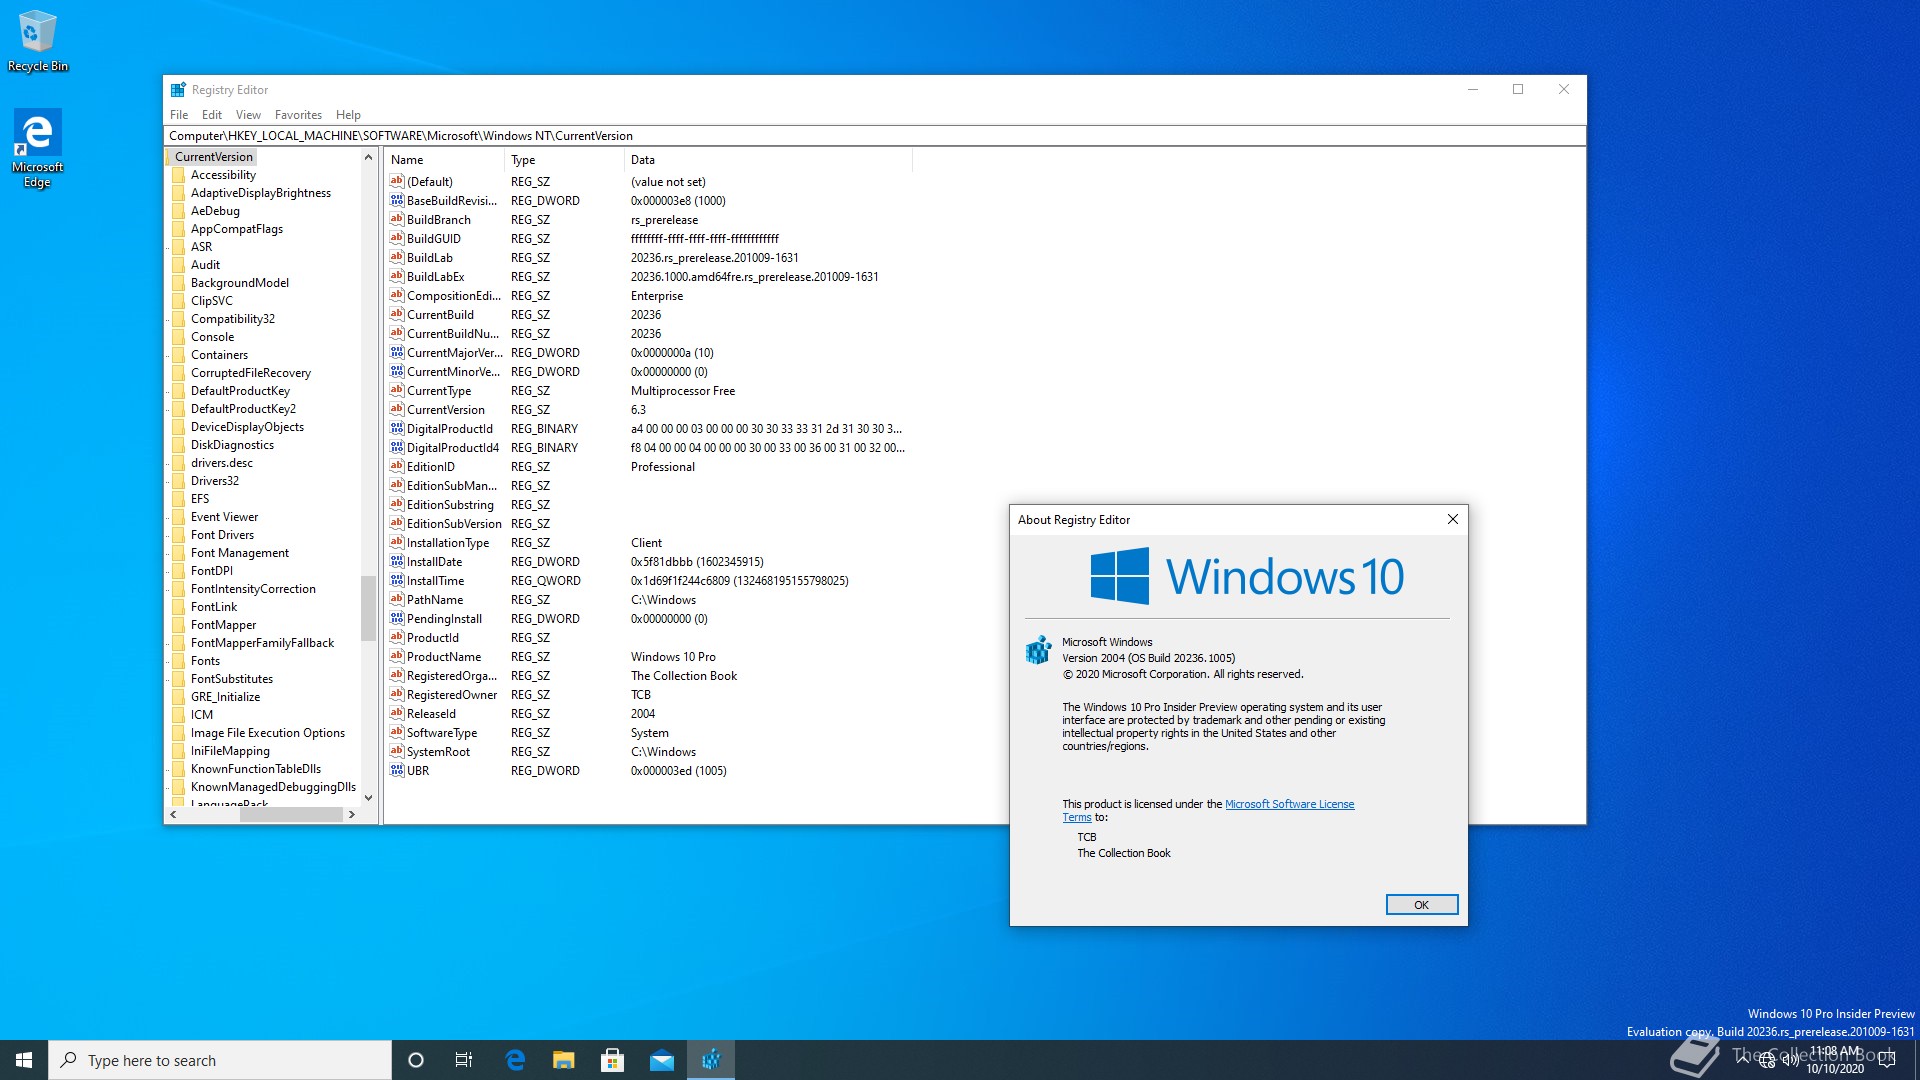1920x1080 pixels.
Task: Sort values by the Type column
Action: pyautogui.click(x=564, y=160)
